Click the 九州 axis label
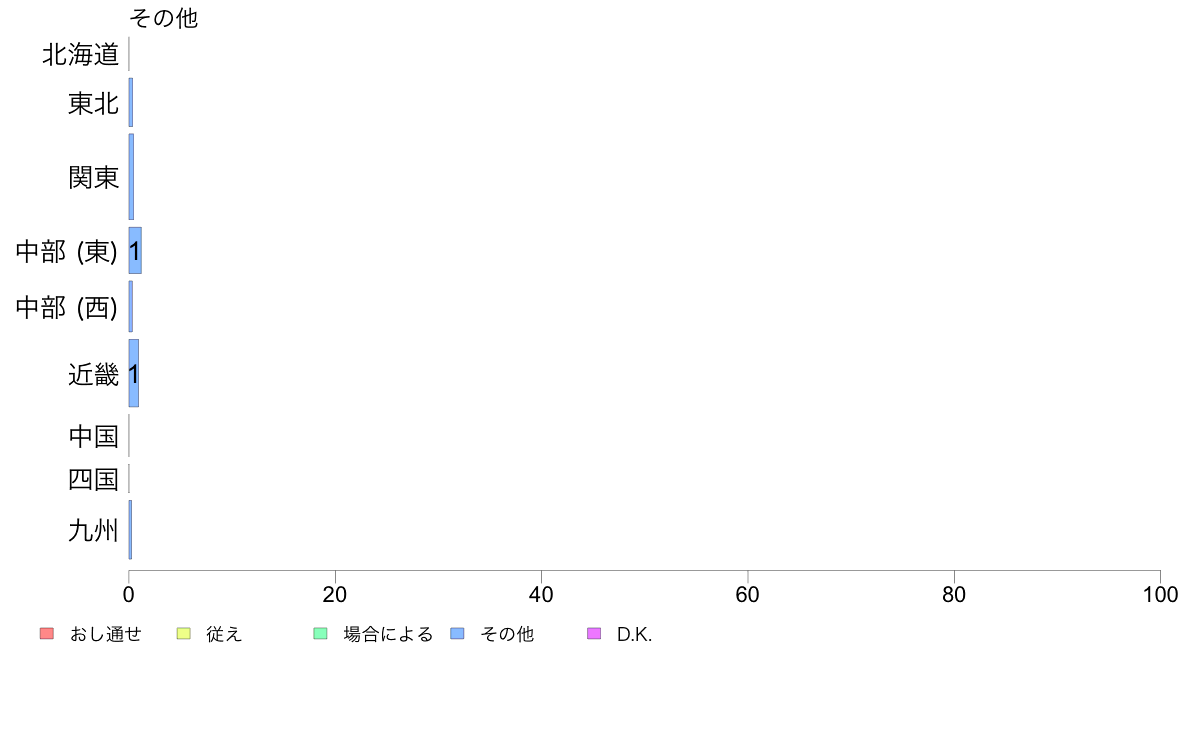Viewport: 1188px width, 736px height. tap(94, 530)
